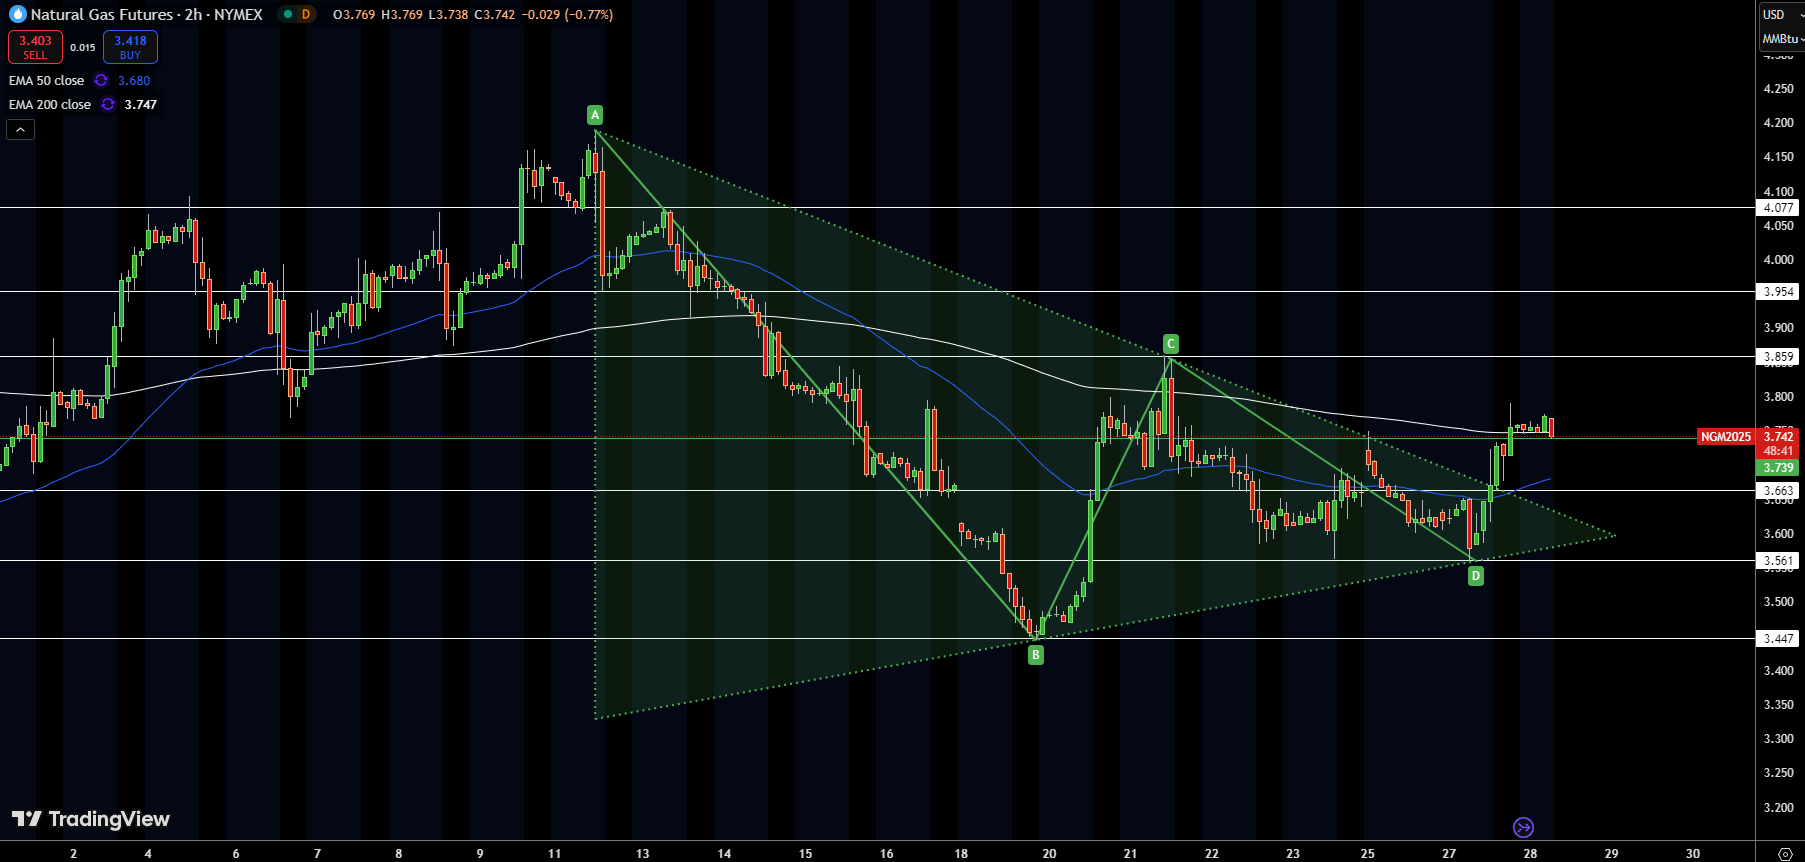Open the MMBtu unit dropdown
Image resolution: width=1805 pixels, height=862 pixels.
coord(1781,39)
